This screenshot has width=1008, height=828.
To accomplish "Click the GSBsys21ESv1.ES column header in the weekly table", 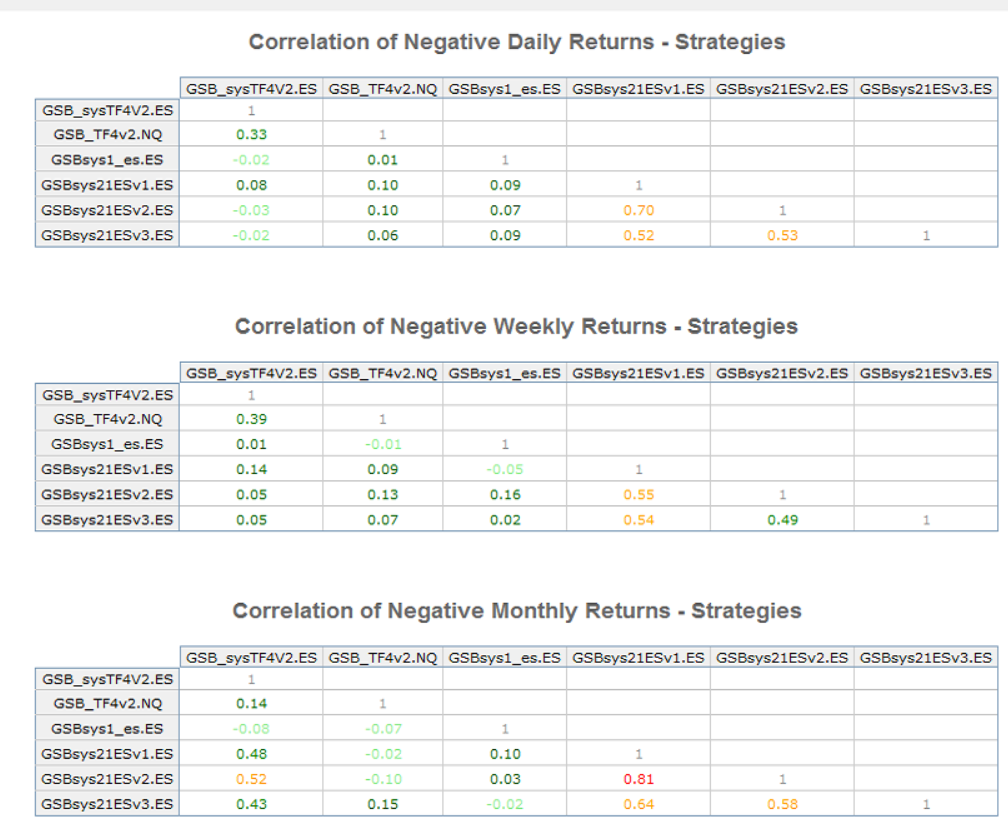I will pos(638,373).
